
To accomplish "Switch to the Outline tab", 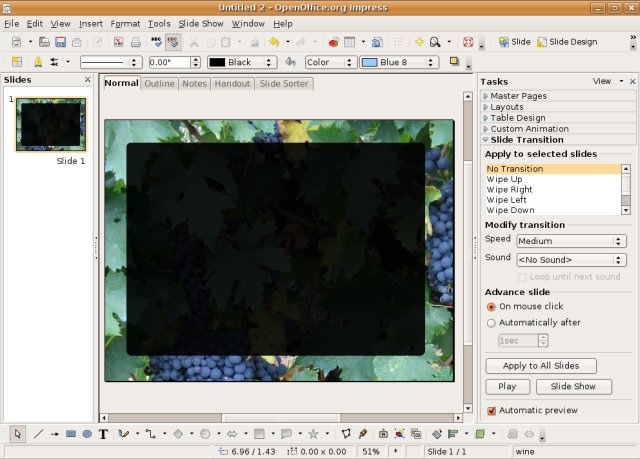I will click(159, 84).
